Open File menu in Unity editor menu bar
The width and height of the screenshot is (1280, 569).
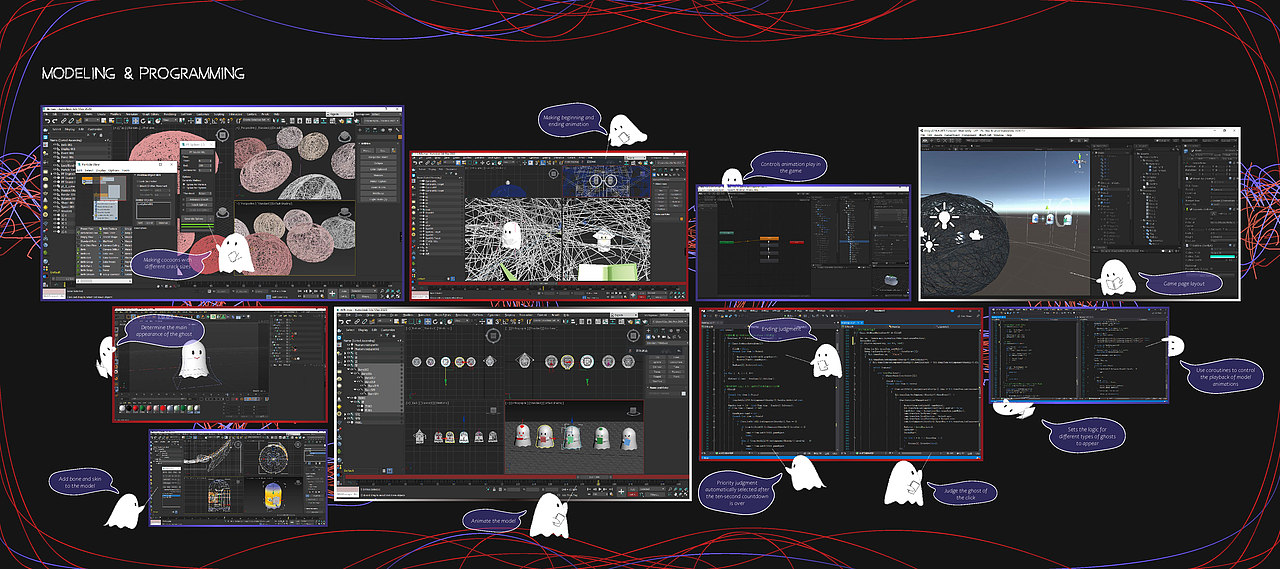click(x=923, y=135)
